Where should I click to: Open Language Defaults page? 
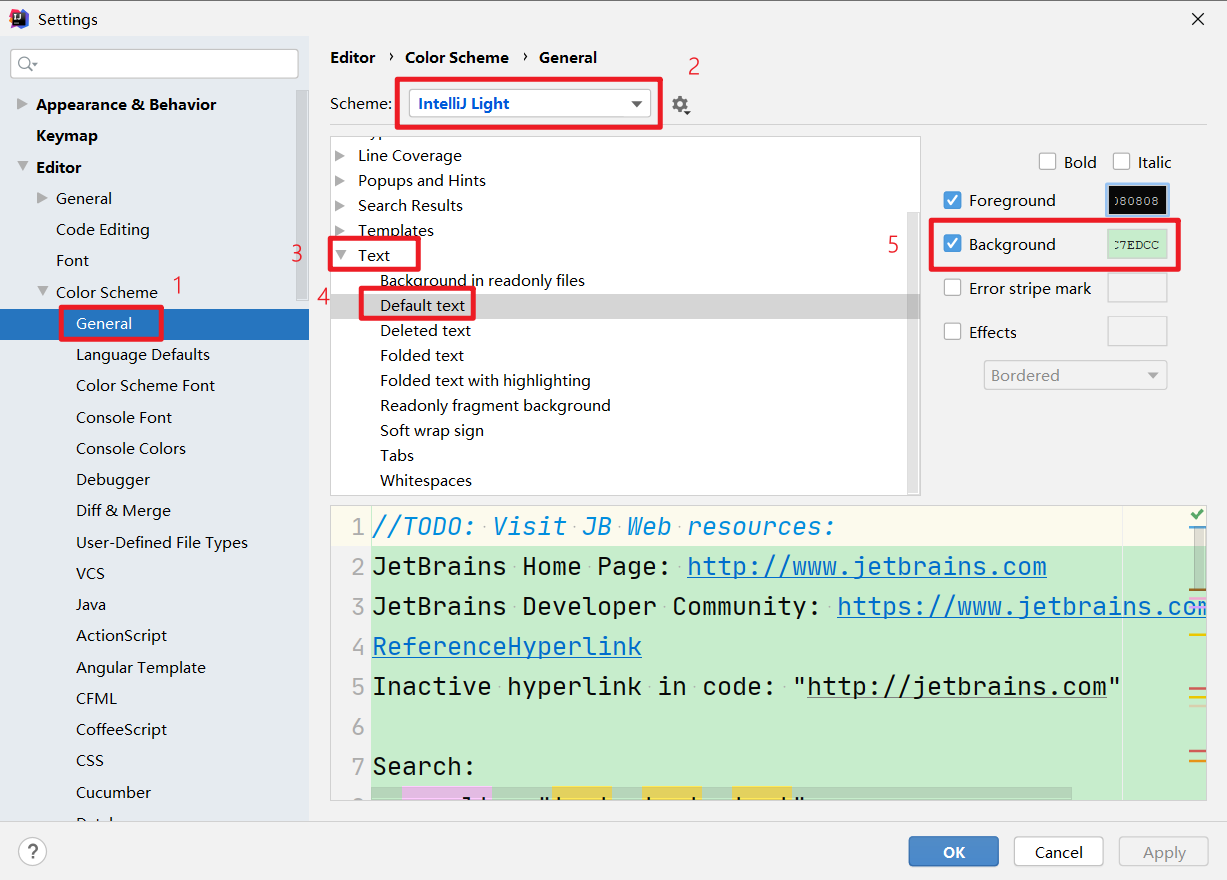pyautogui.click(x=143, y=355)
